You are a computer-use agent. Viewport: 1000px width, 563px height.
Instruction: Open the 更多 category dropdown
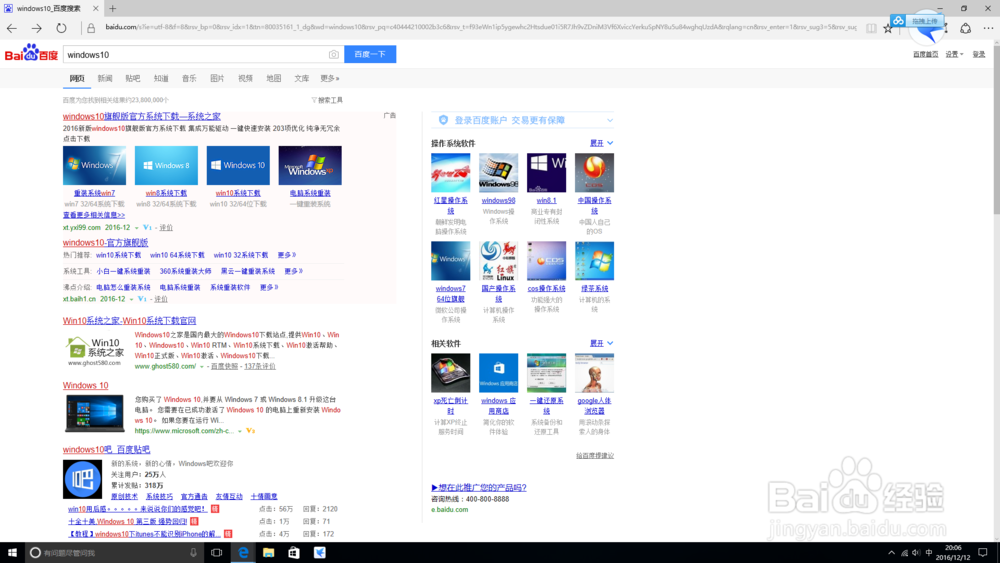pos(330,78)
